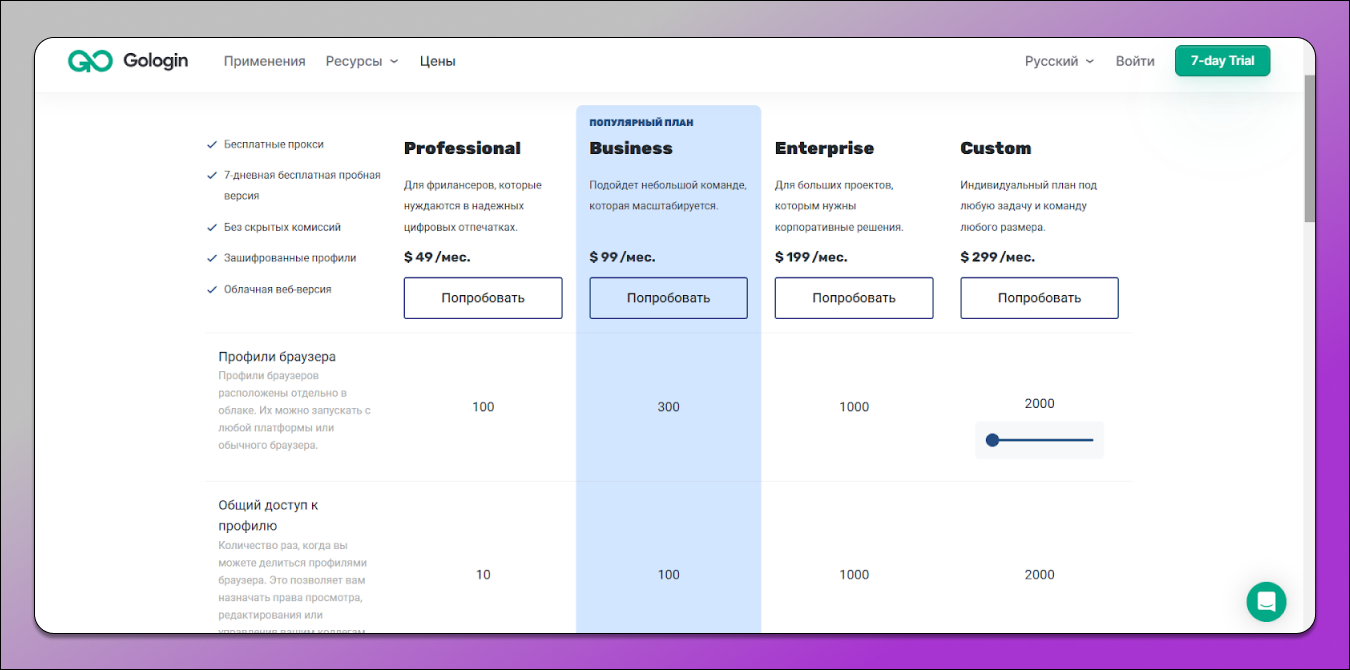Try the Professional plan with Попробовать

[483, 297]
